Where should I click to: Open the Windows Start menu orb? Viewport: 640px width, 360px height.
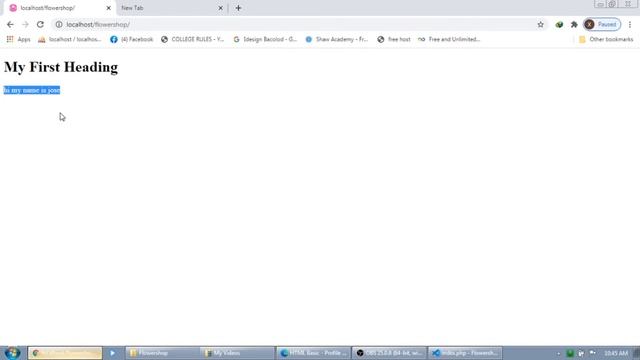(x=13, y=353)
